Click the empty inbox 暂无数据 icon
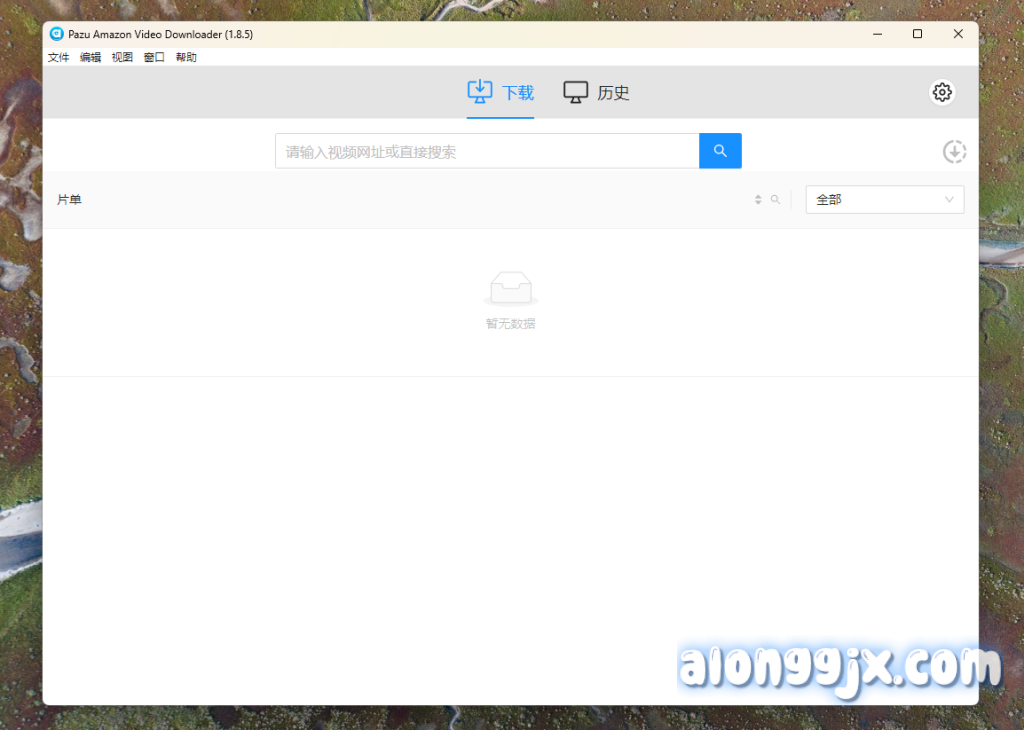 [511, 289]
